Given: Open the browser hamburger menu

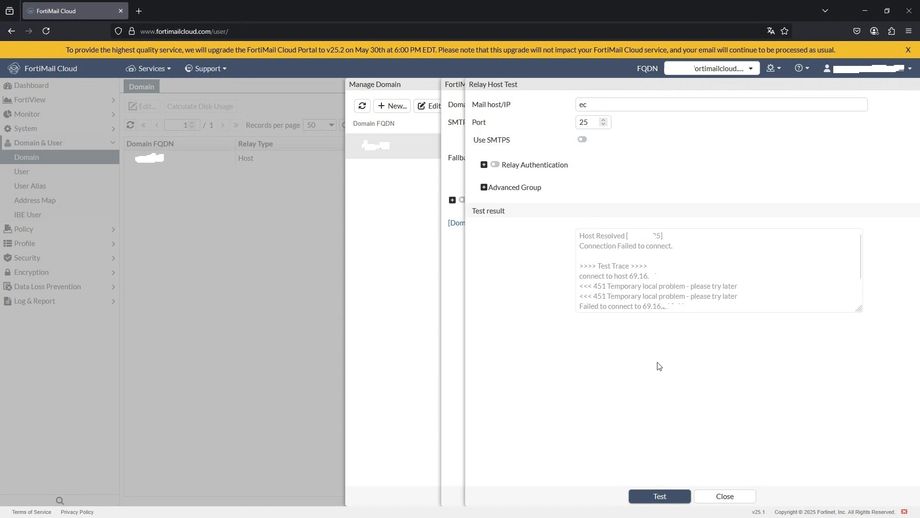Looking at the screenshot, I should tap(908, 31).
